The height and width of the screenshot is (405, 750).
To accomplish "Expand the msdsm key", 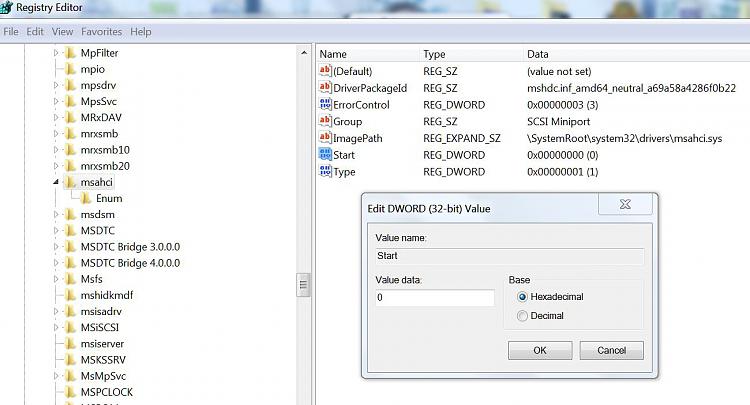I will click(x=56, y=214).
